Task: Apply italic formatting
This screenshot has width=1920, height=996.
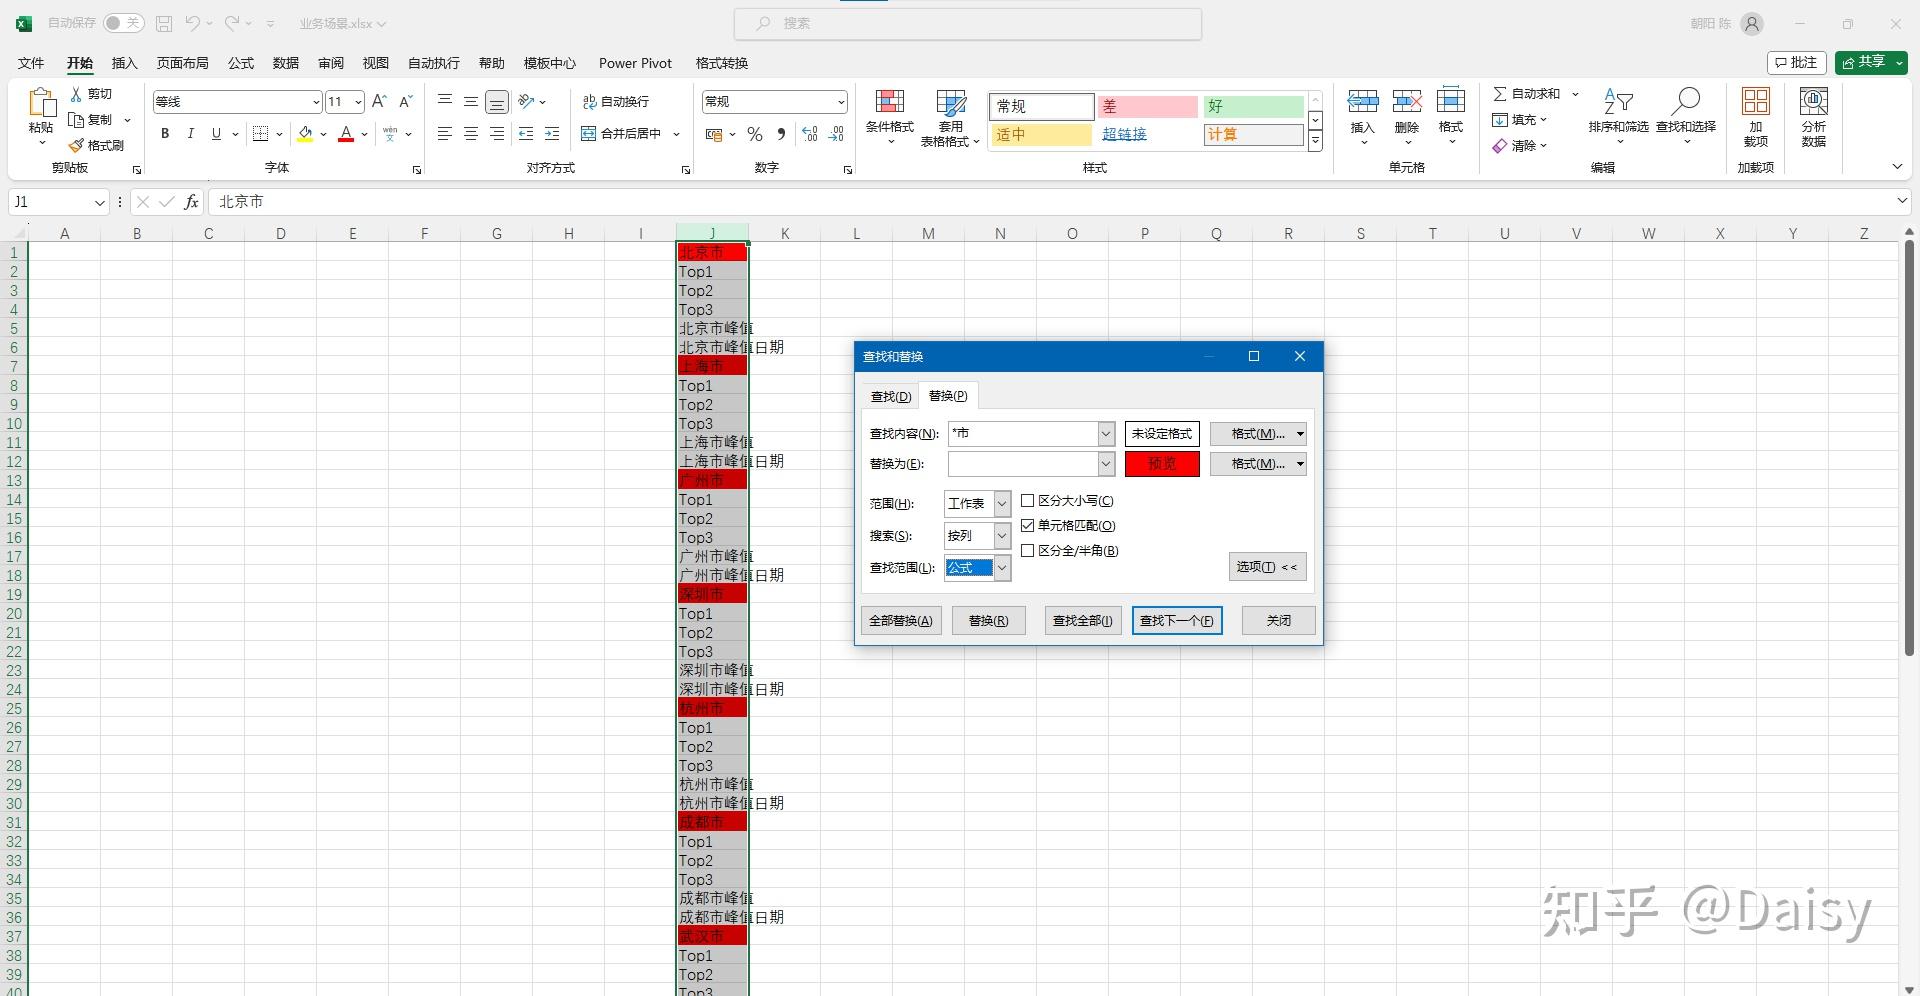Action: [x=190, y=134]
